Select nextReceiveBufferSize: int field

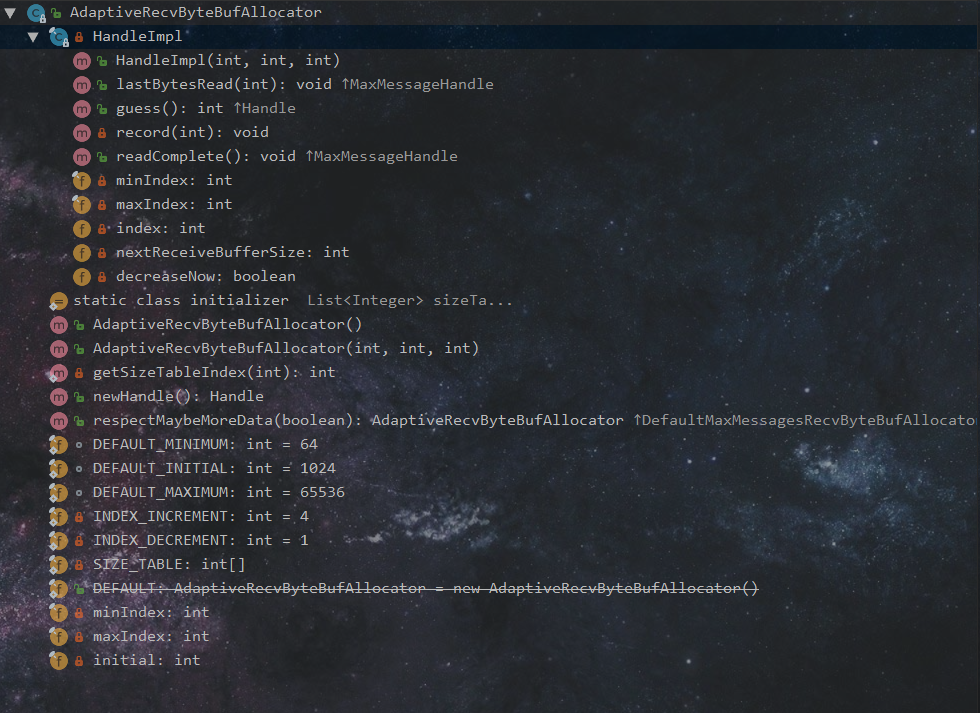click(x=232, y=252)
